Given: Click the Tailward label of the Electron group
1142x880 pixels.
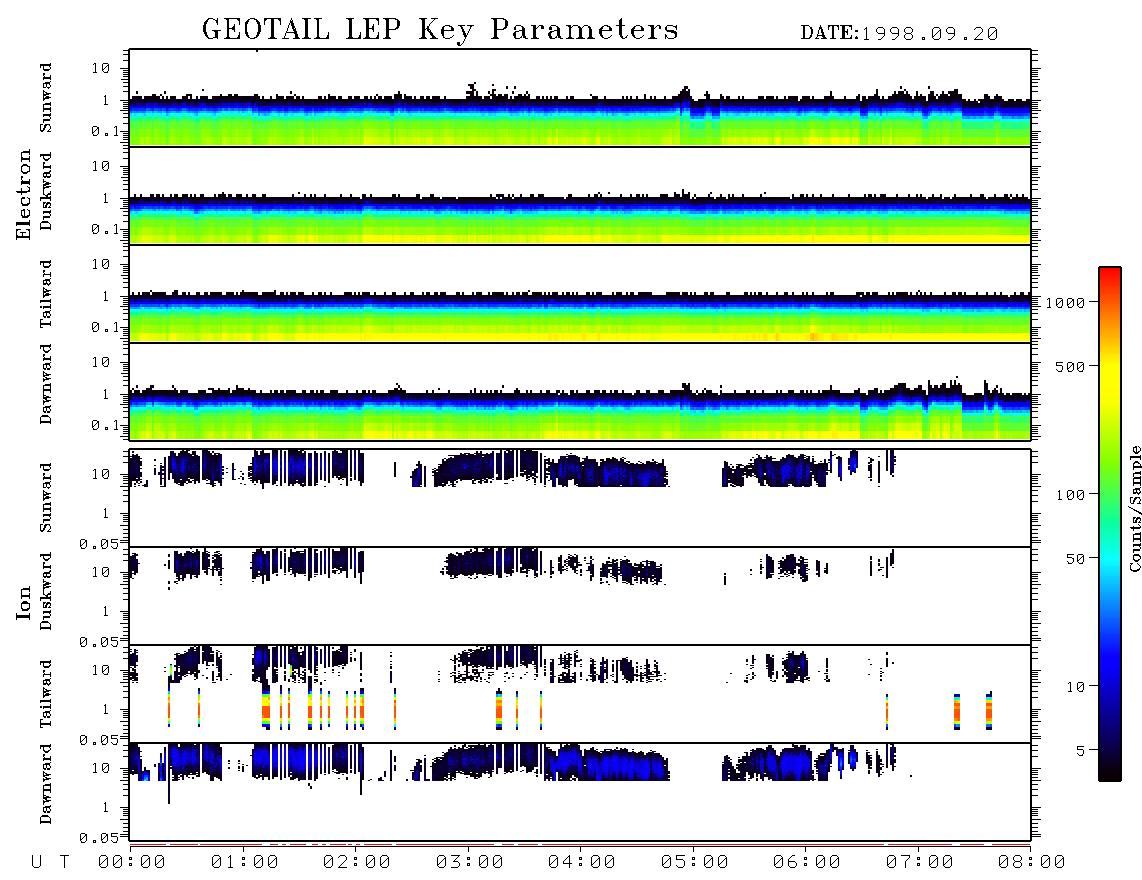Looking at the screenshot, I should [x=46, y=293].
